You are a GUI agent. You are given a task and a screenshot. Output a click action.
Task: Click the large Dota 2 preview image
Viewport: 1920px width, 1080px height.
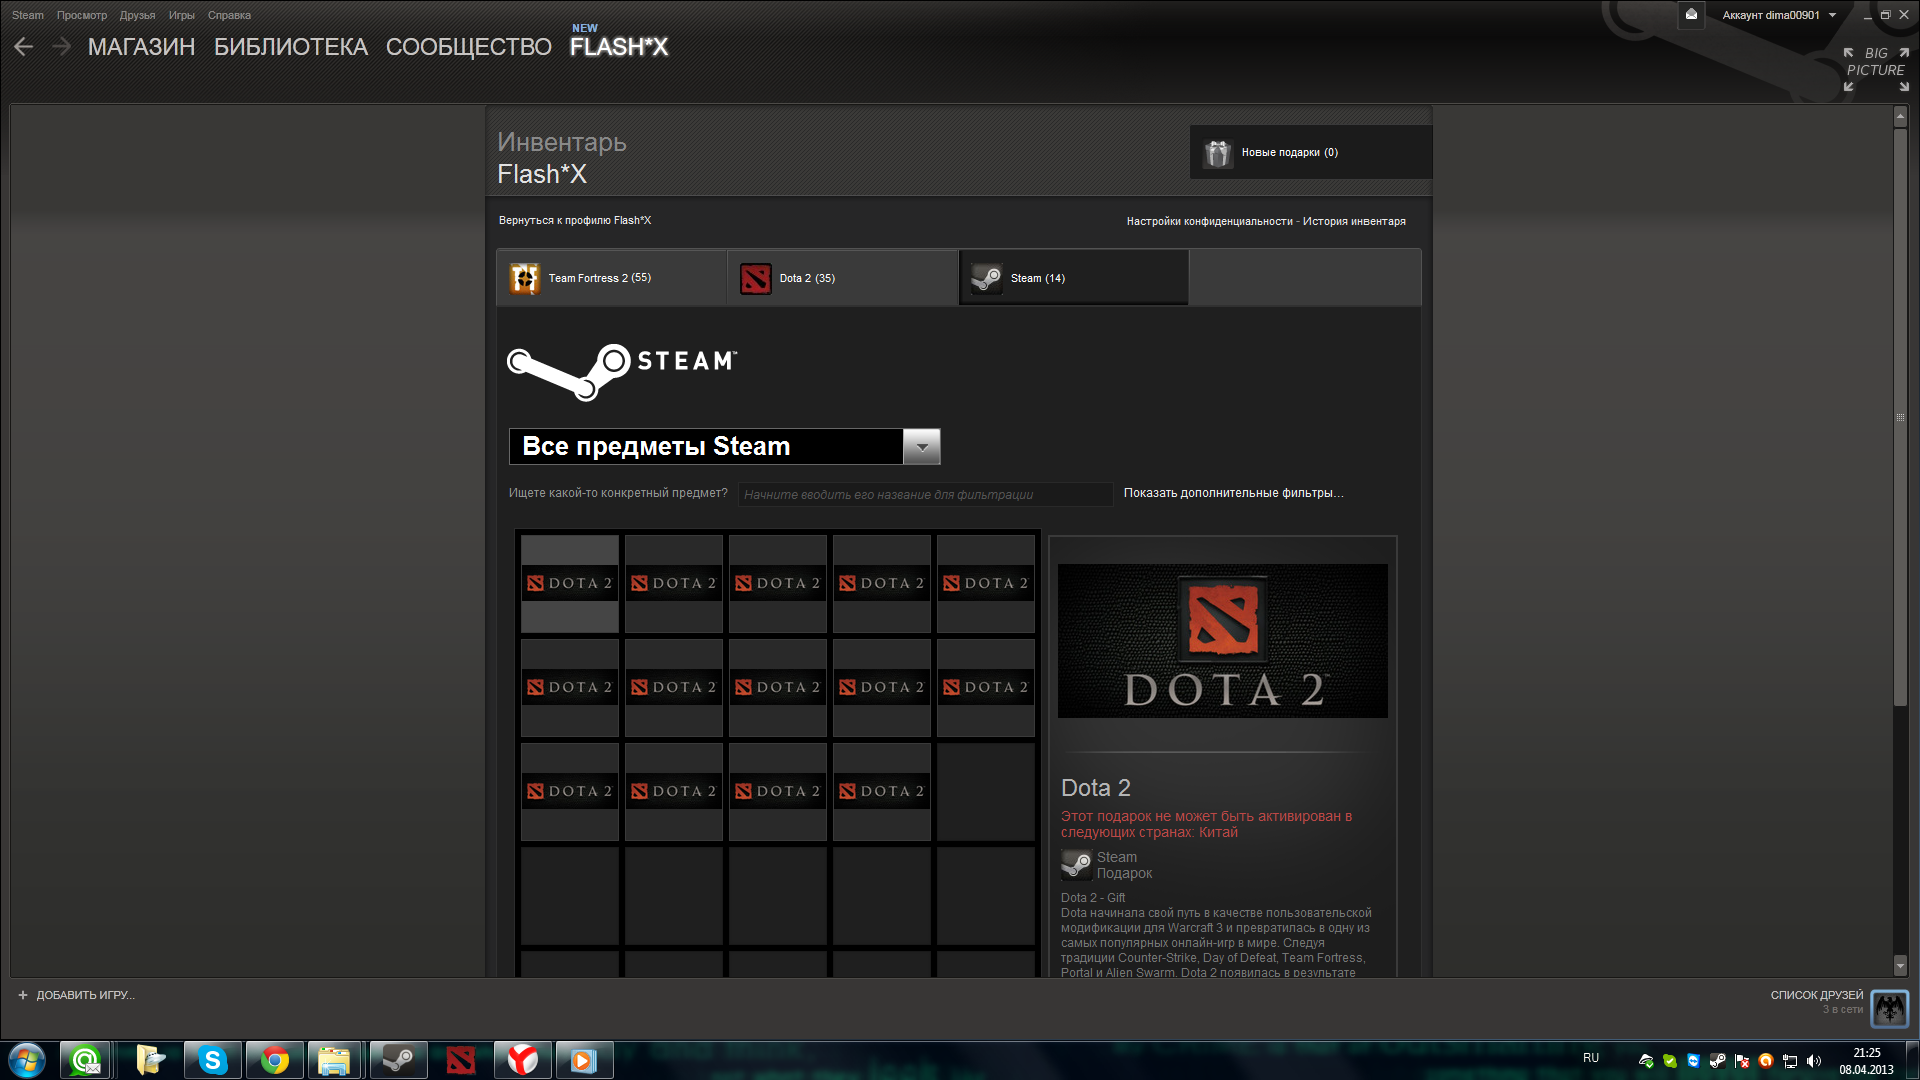(1223, 640)
